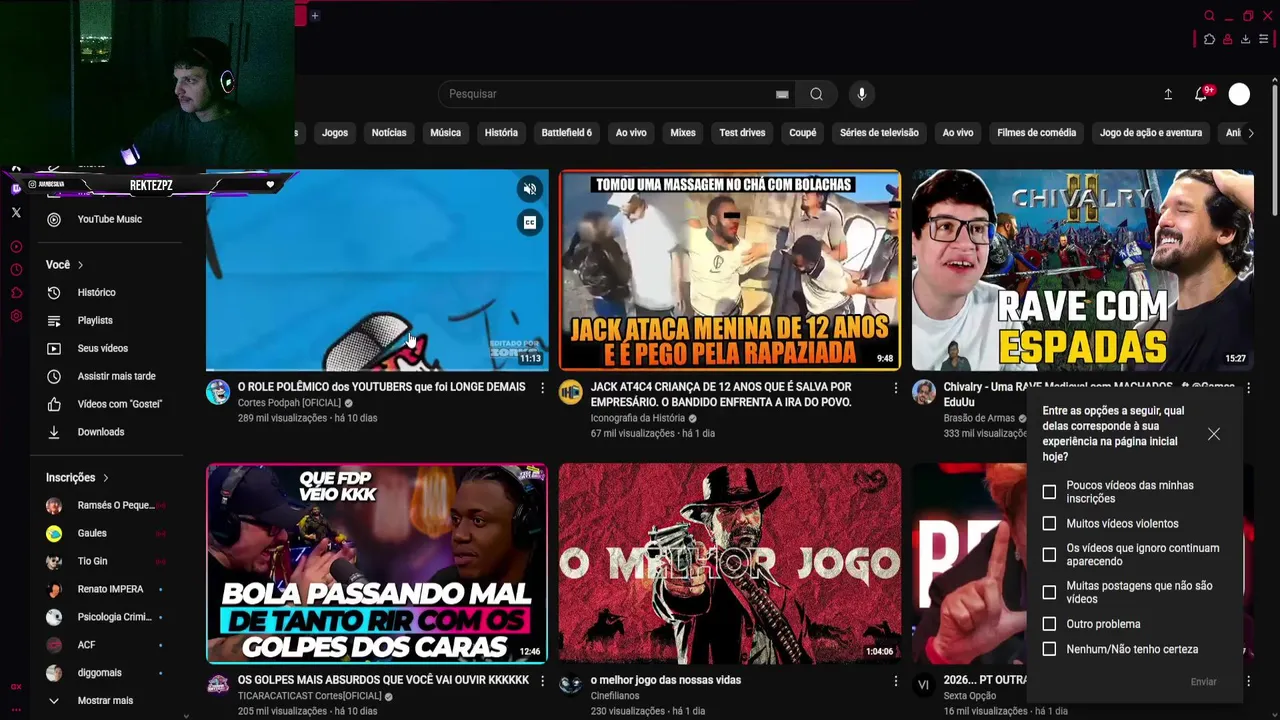Viewport: 1280px width, 720px height.
Task: Open Histórico in the sidebar
Action: point(95,292)
